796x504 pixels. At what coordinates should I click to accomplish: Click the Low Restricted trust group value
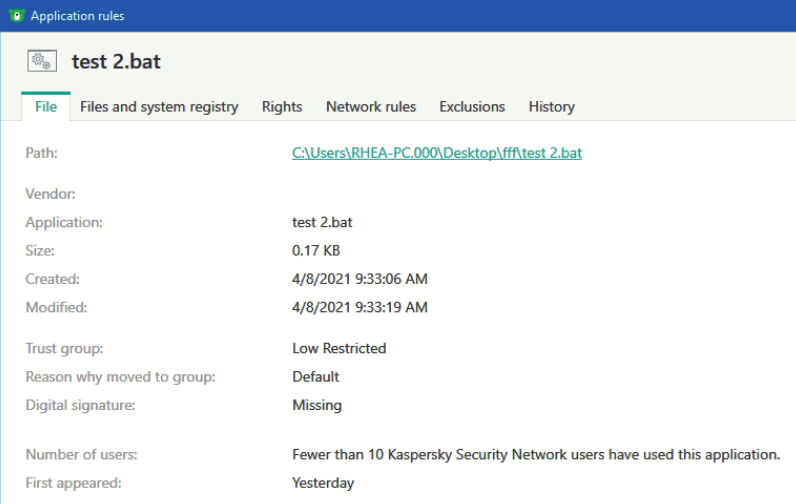(339, 348)
